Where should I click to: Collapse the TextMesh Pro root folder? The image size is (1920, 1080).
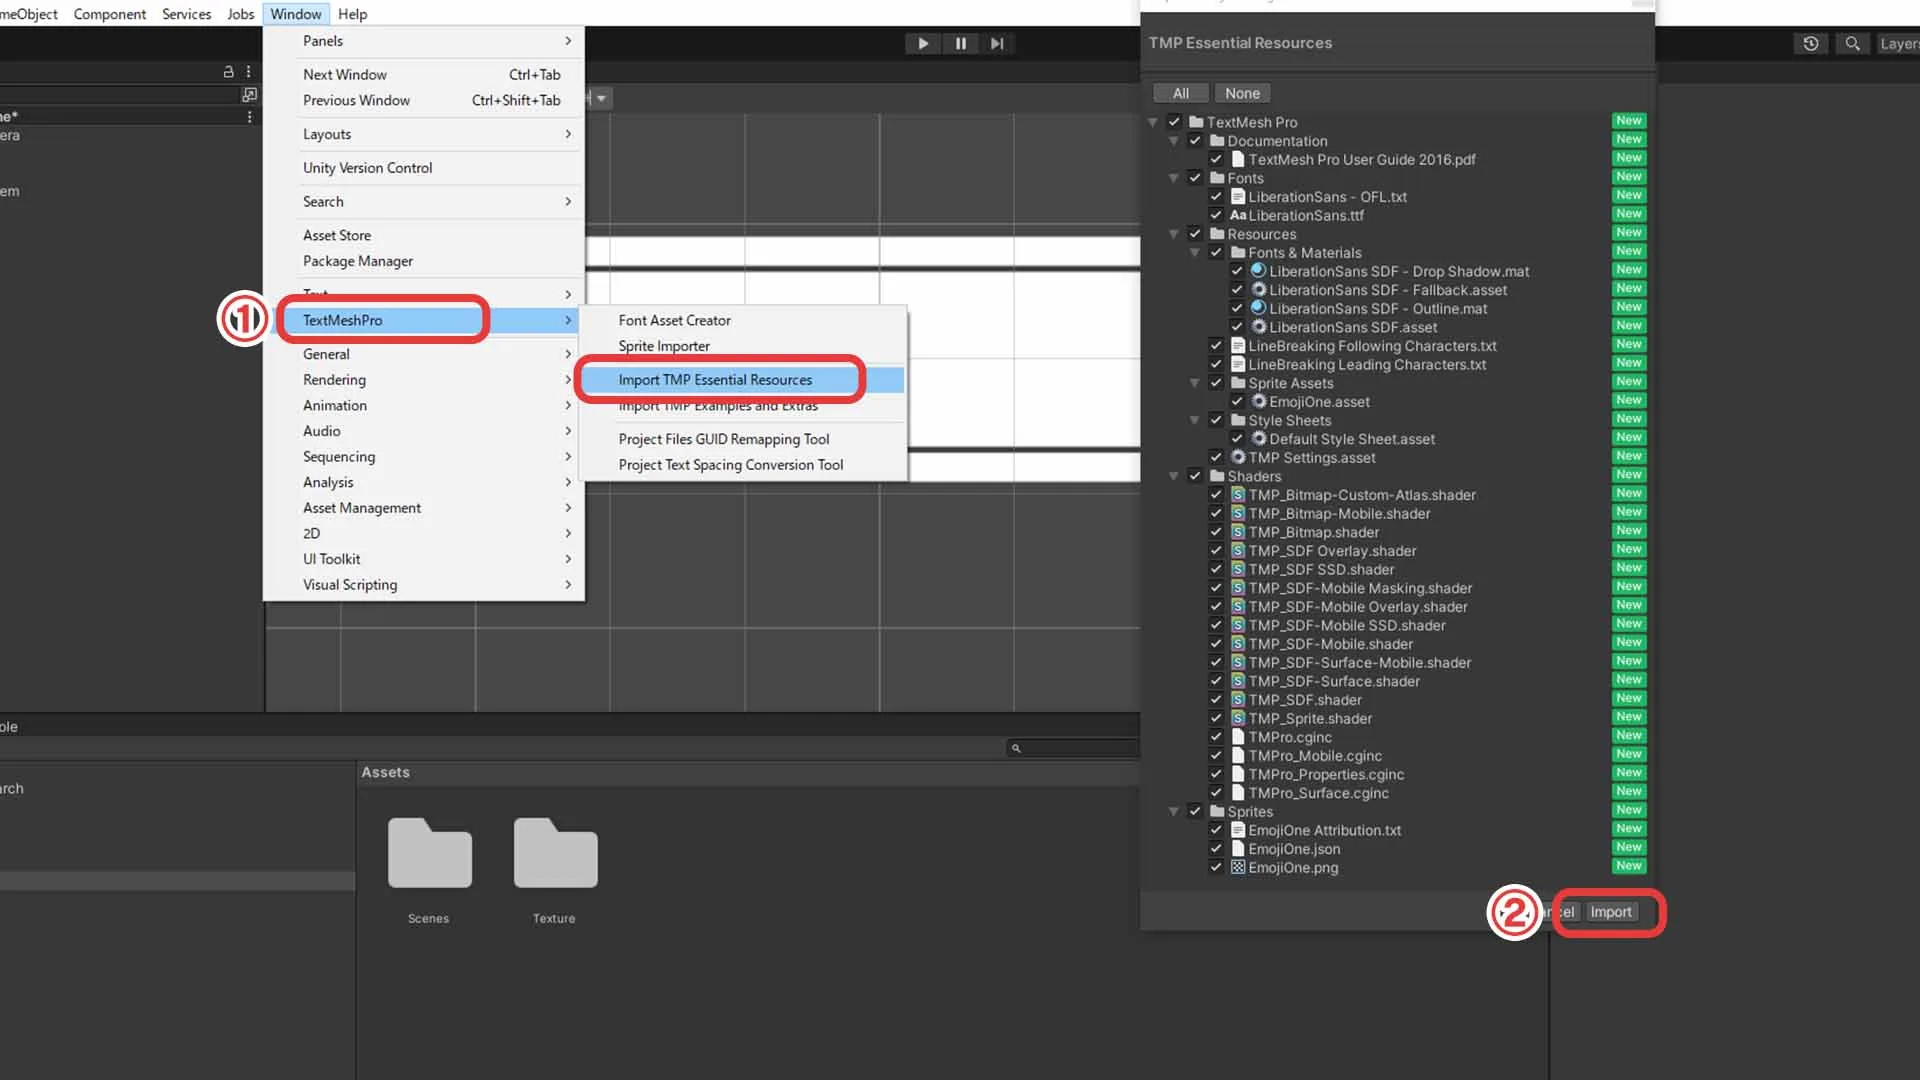pos(1153,122)
